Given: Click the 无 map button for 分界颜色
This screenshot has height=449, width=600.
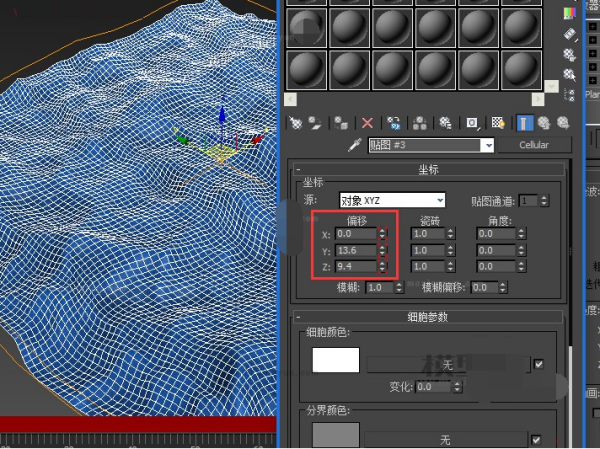Looking at the screenshot, I should pos(445,440).
